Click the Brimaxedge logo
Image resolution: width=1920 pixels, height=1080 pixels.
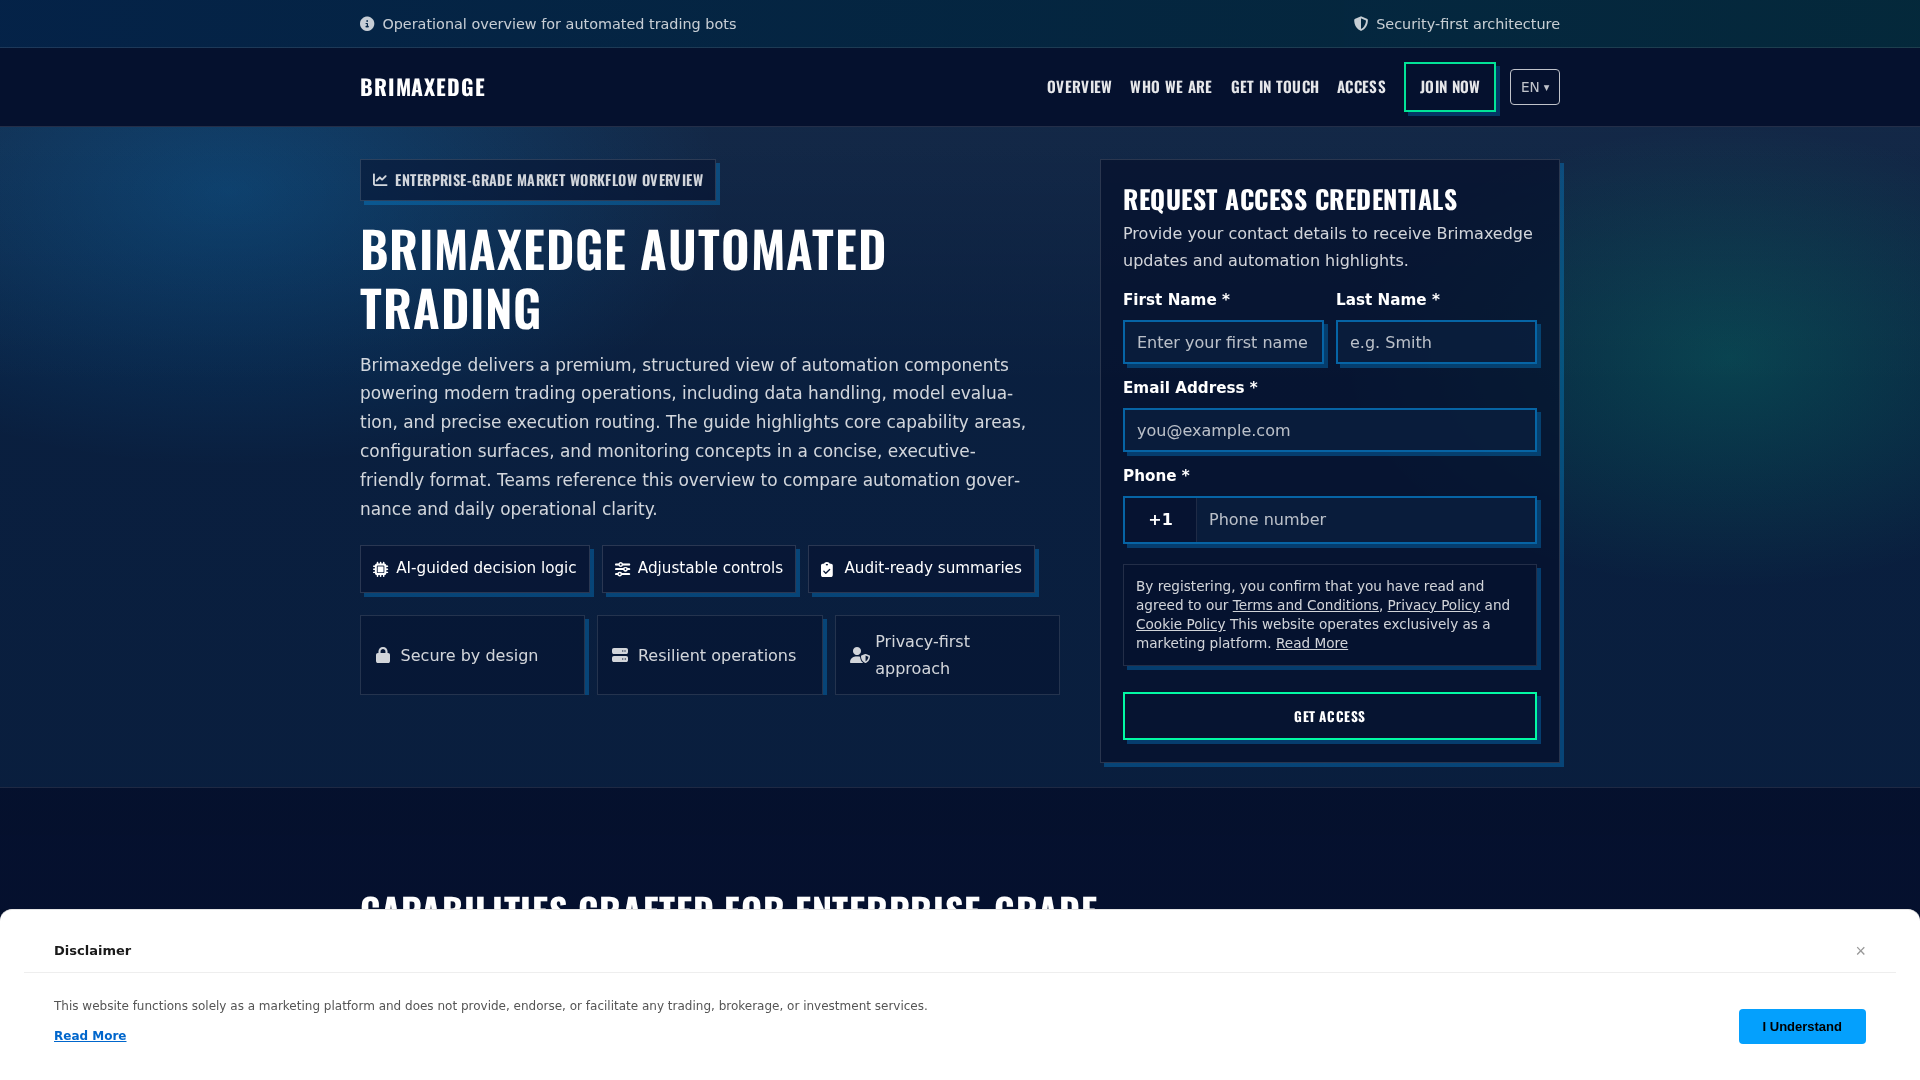(x=423, y=87)
